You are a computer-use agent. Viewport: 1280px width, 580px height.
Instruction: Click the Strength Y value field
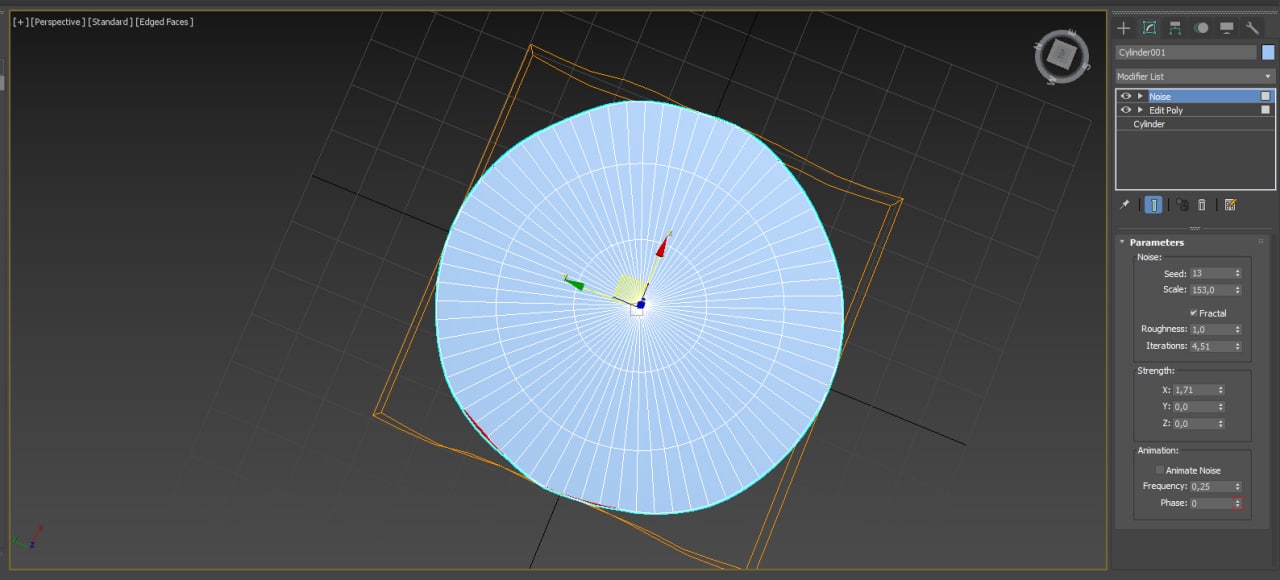pyautogui.click(x=1194, y=407)
